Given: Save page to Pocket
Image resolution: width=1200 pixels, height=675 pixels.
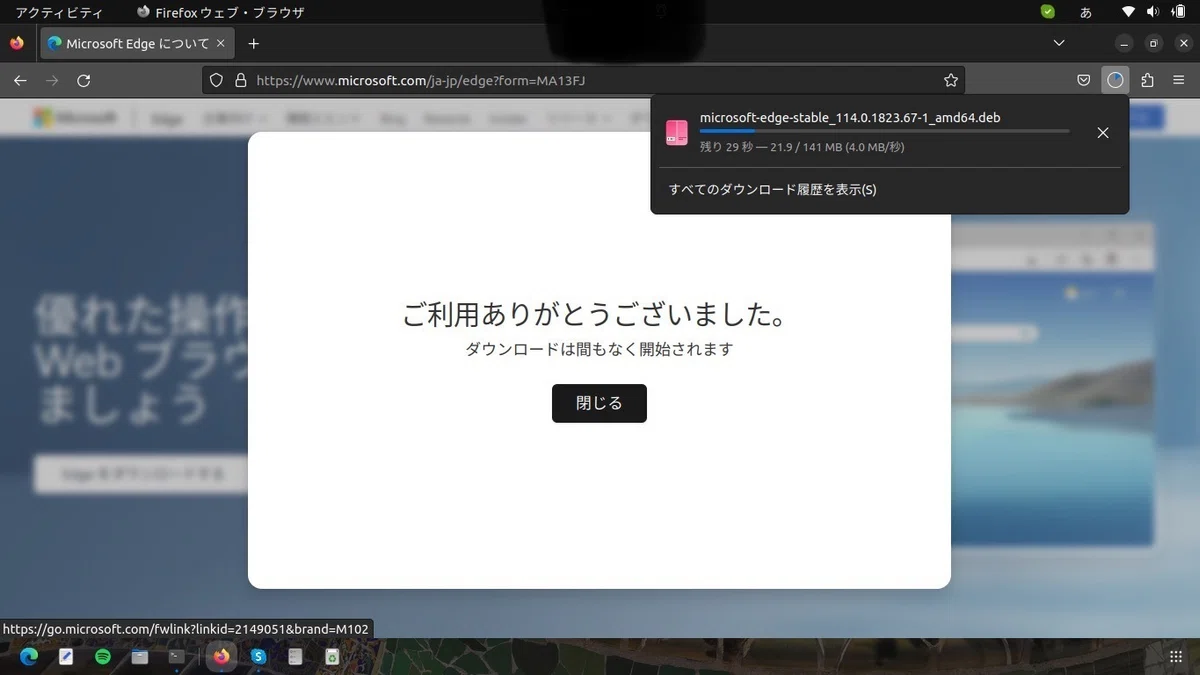Looking at the screenshot, I should (1084, 81).
